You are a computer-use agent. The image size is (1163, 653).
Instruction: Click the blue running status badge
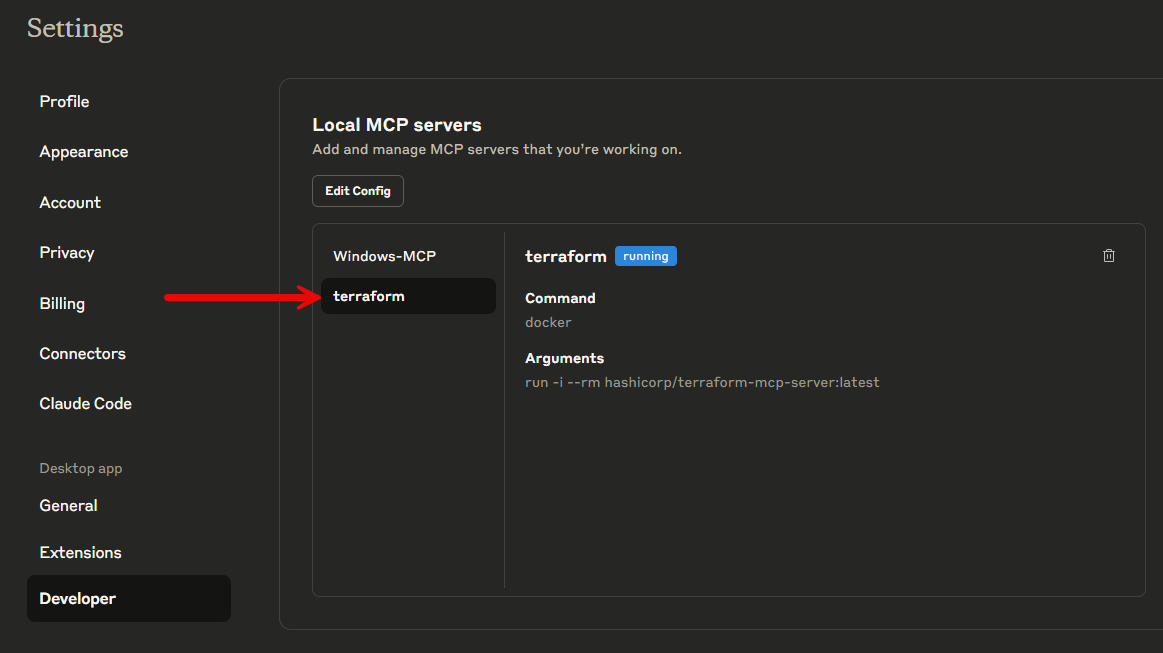click(x=645, y=256)
